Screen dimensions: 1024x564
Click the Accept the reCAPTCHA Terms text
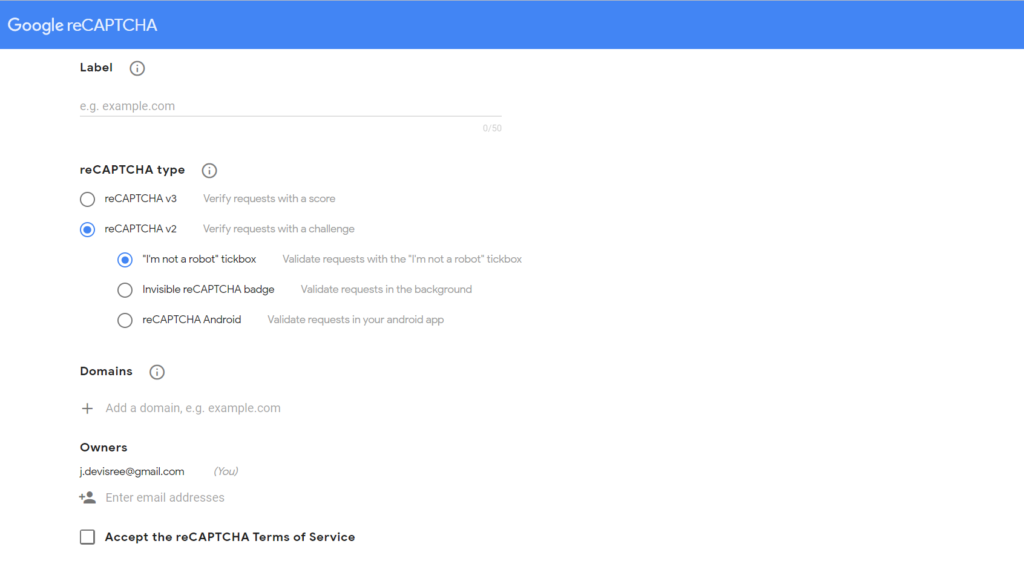(230, 537)
